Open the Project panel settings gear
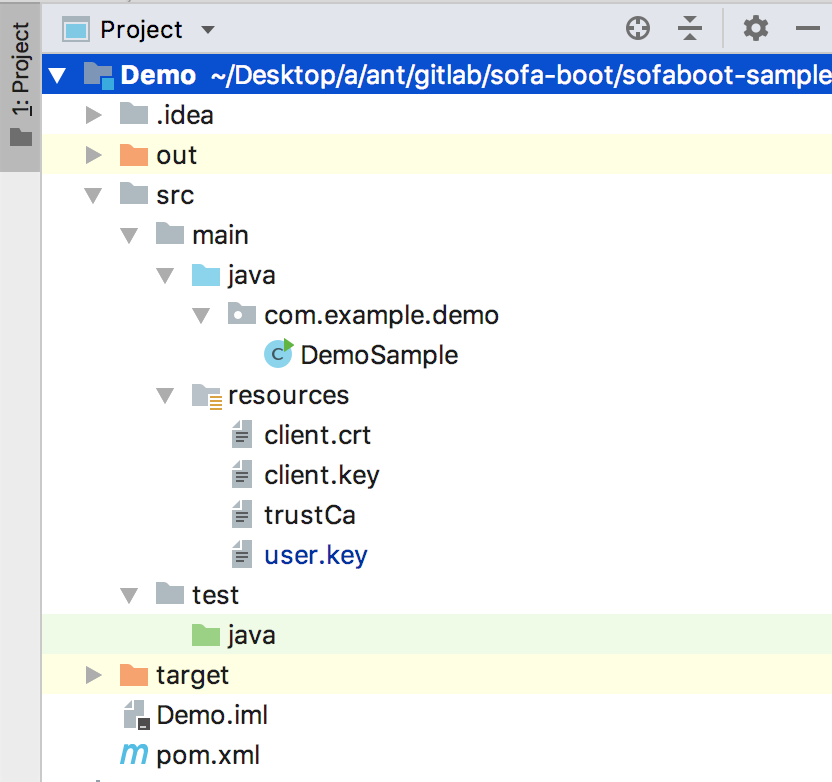This screenshot has height=782, width=832. point(755,28)
